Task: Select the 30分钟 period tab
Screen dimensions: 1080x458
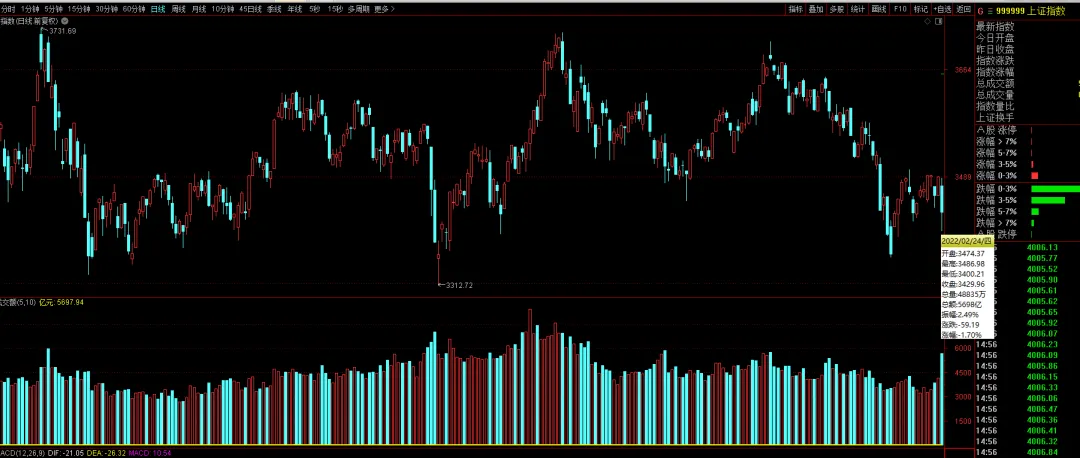Action: pos(107,9)
